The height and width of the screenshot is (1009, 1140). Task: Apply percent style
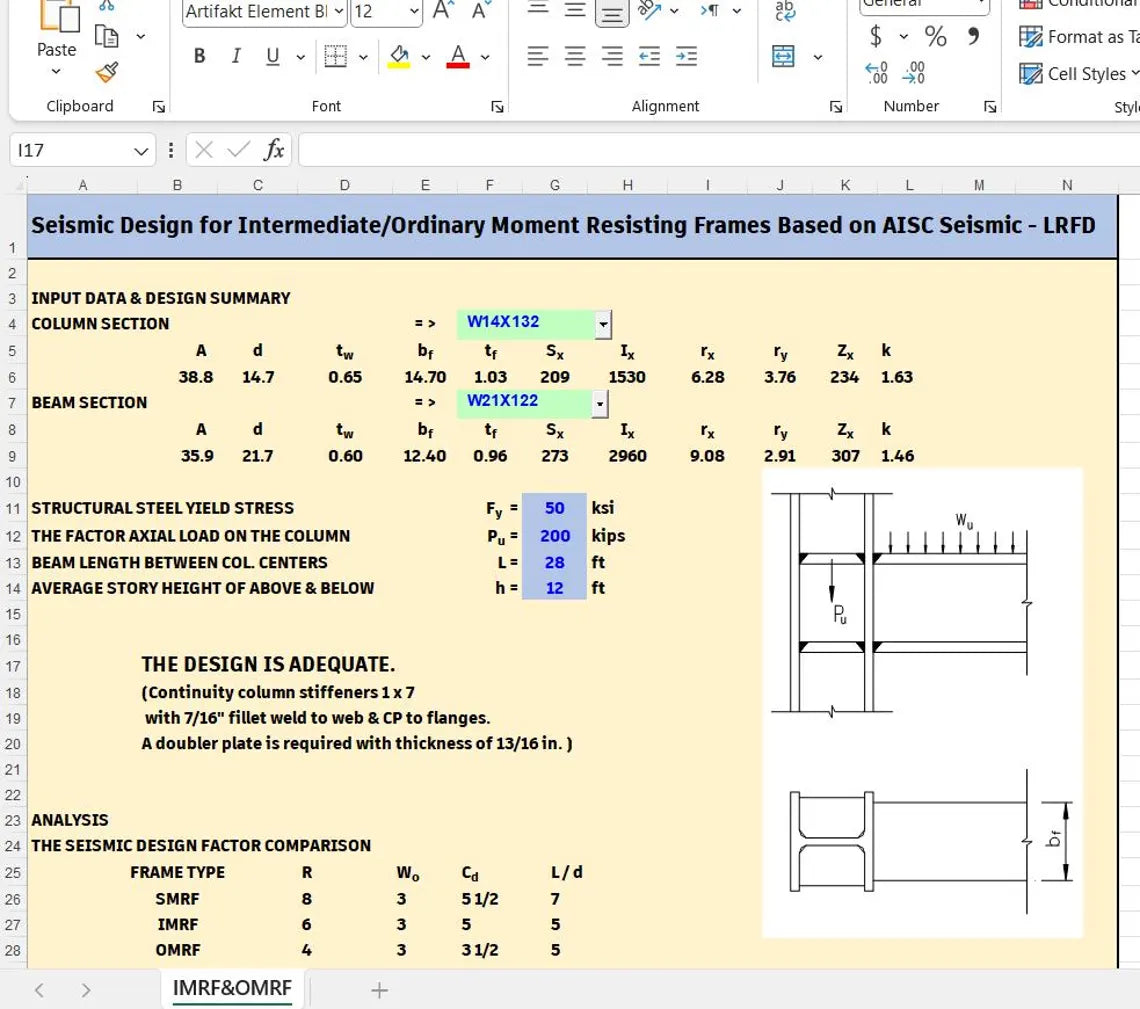(x=936, y=36)
